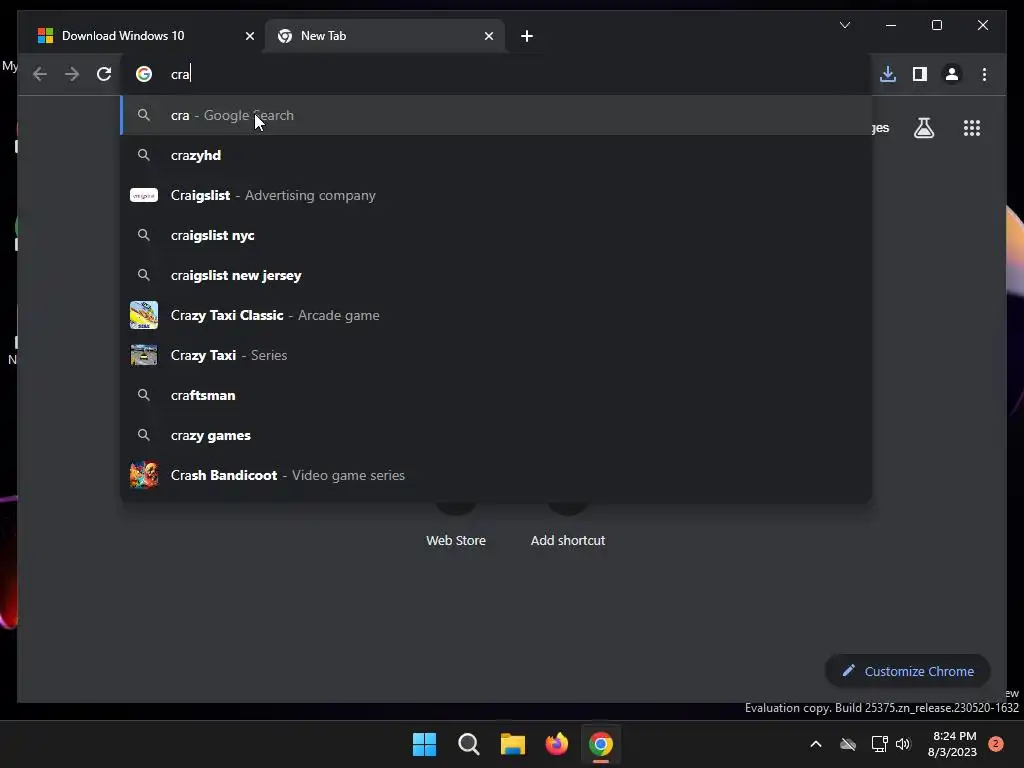
Task: Click the OneDrive cloud tray icon
Action: pyautogui.click(x=848, y=744)
